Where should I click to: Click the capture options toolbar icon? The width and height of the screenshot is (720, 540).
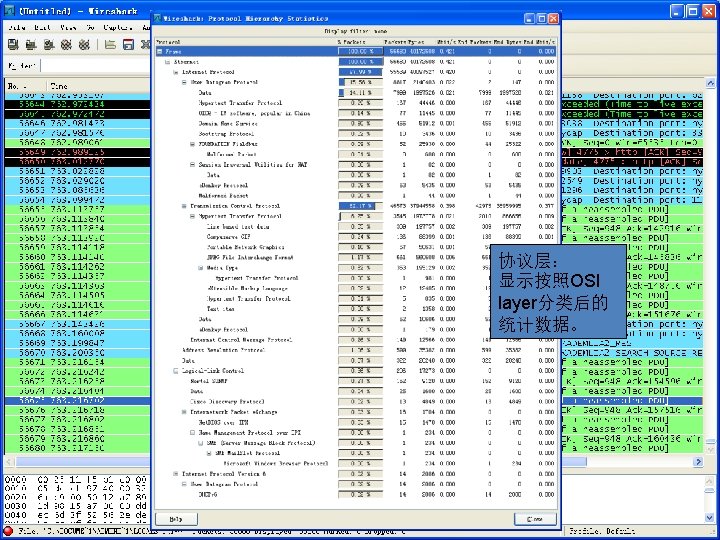(x=31, y=45)
